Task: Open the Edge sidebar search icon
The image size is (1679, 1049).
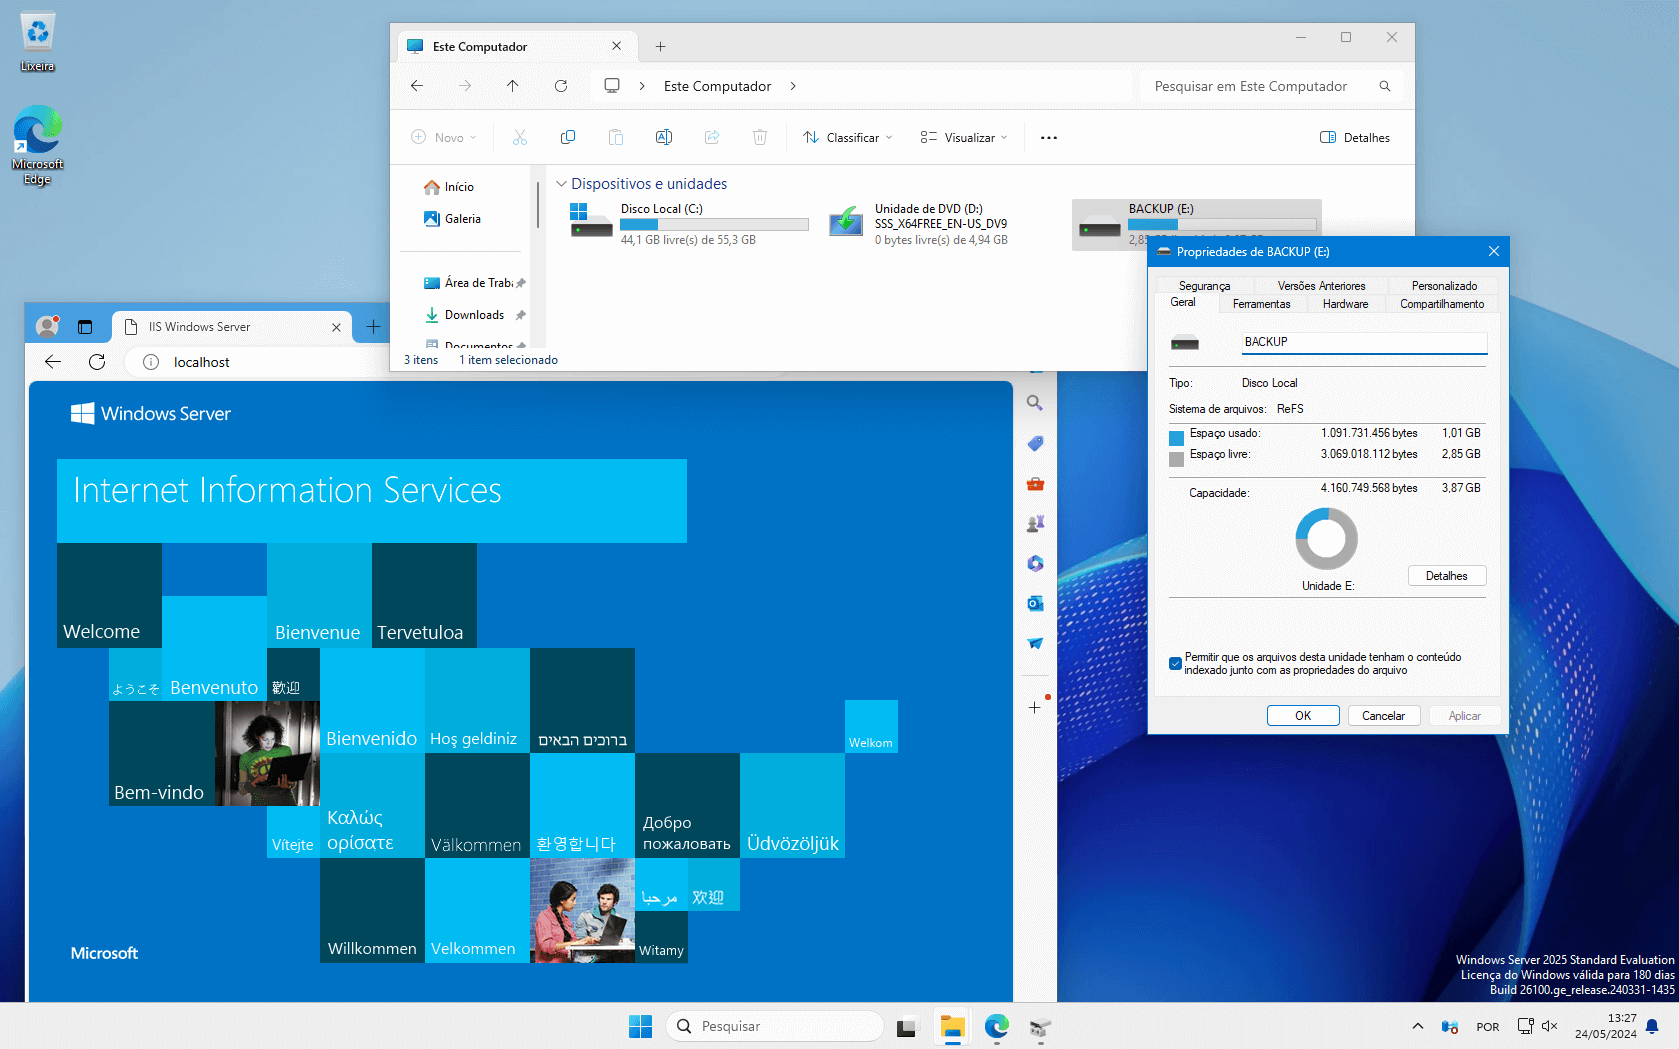Action: click(1035, 403)
